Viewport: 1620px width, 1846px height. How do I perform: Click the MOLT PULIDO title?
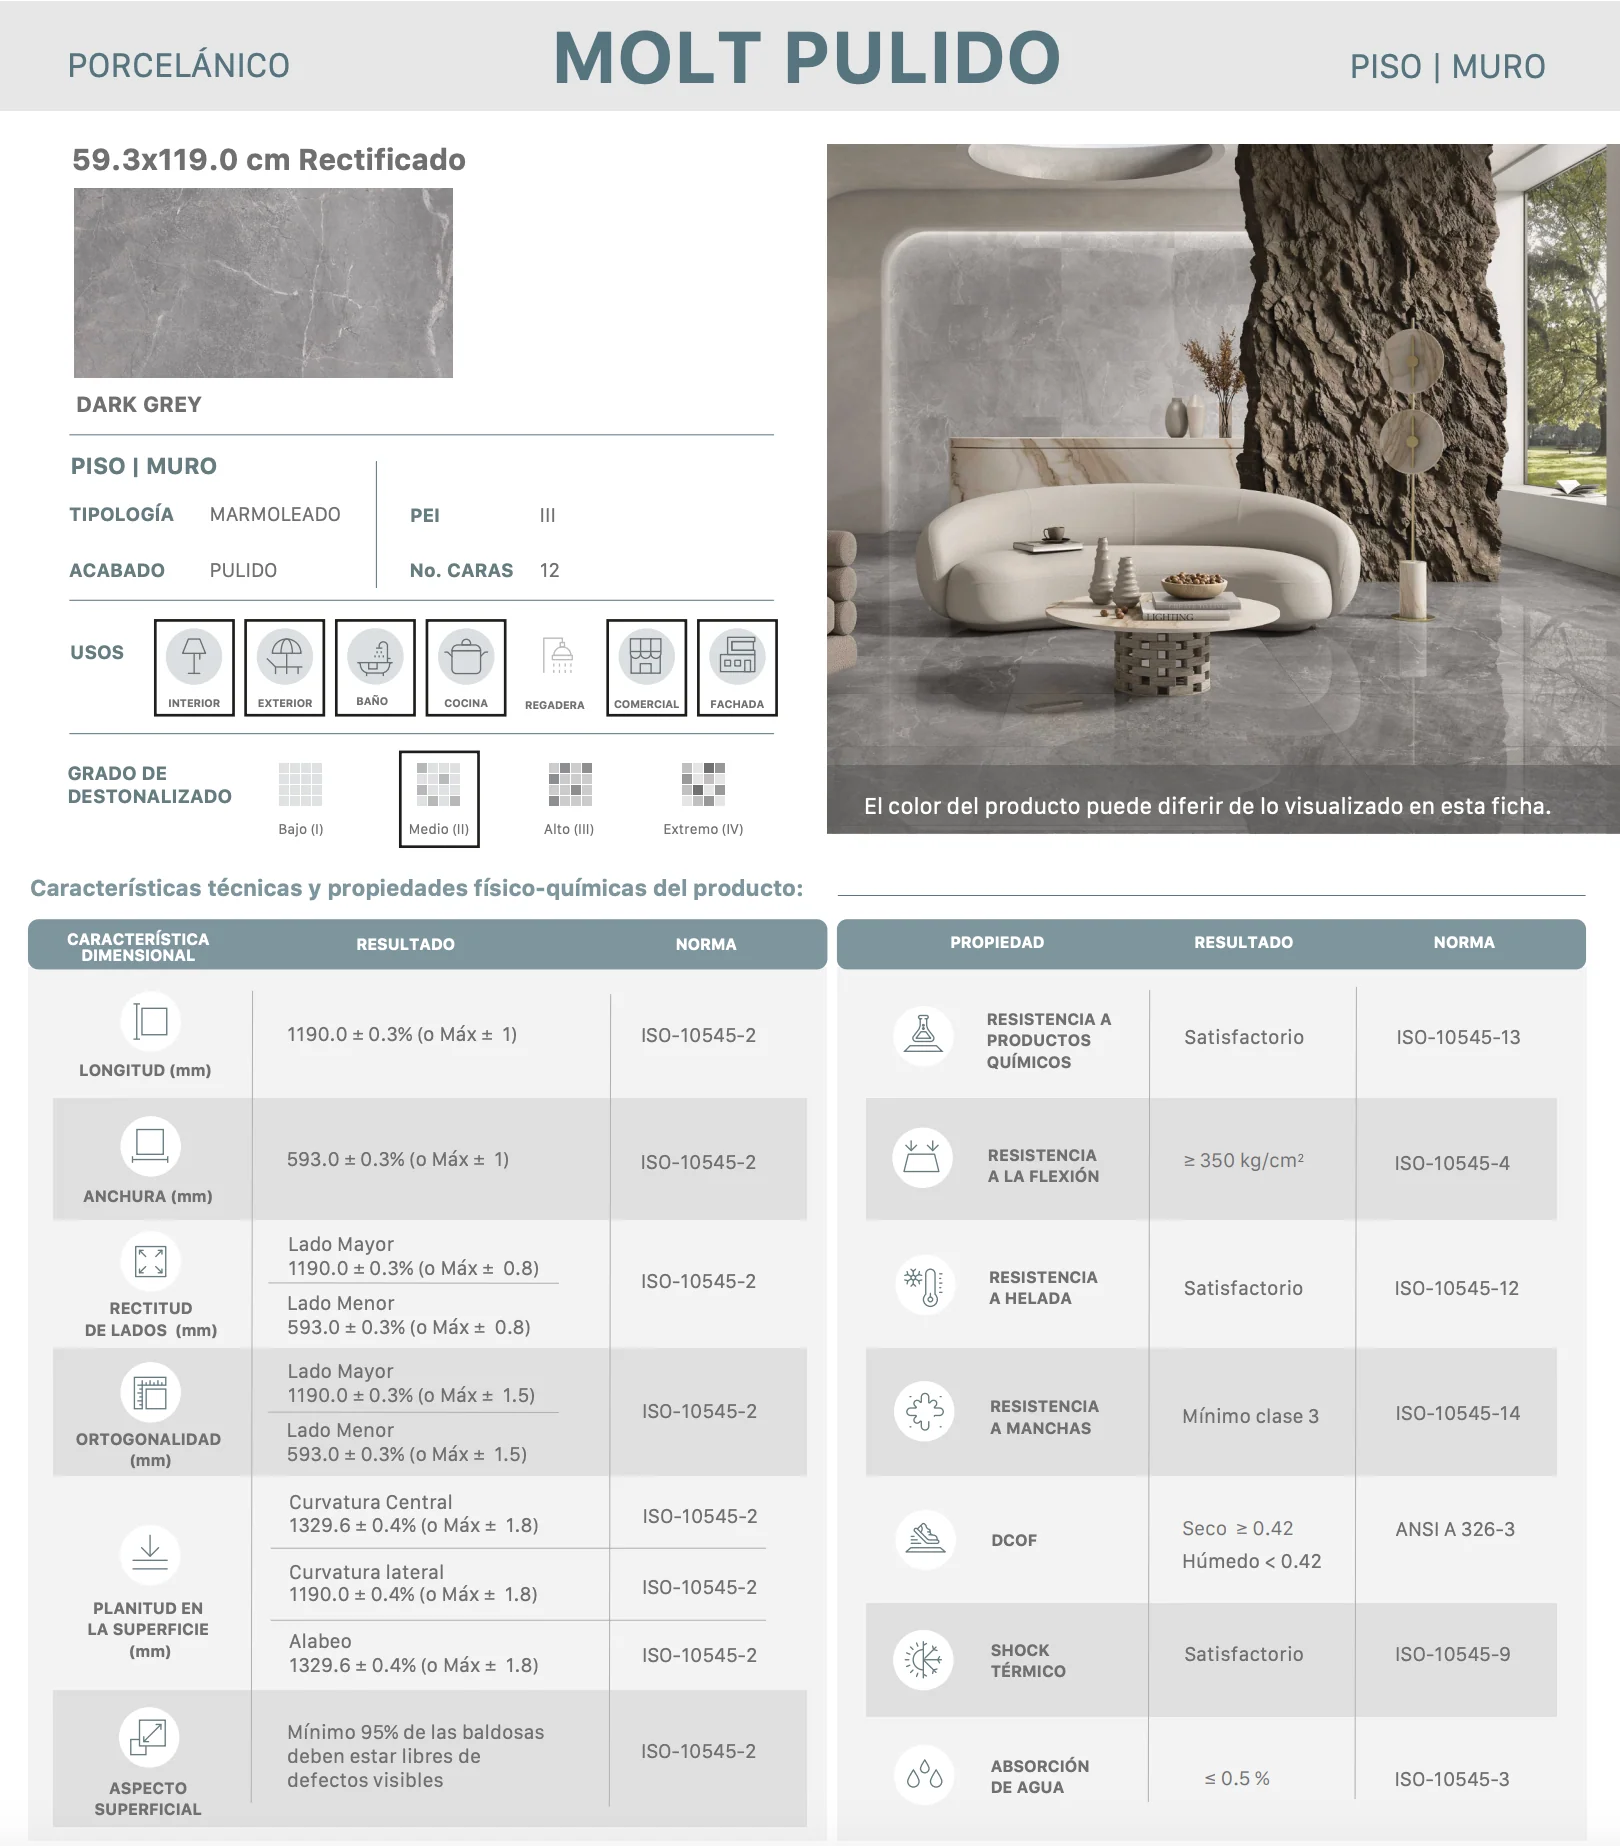click(807, 58)
